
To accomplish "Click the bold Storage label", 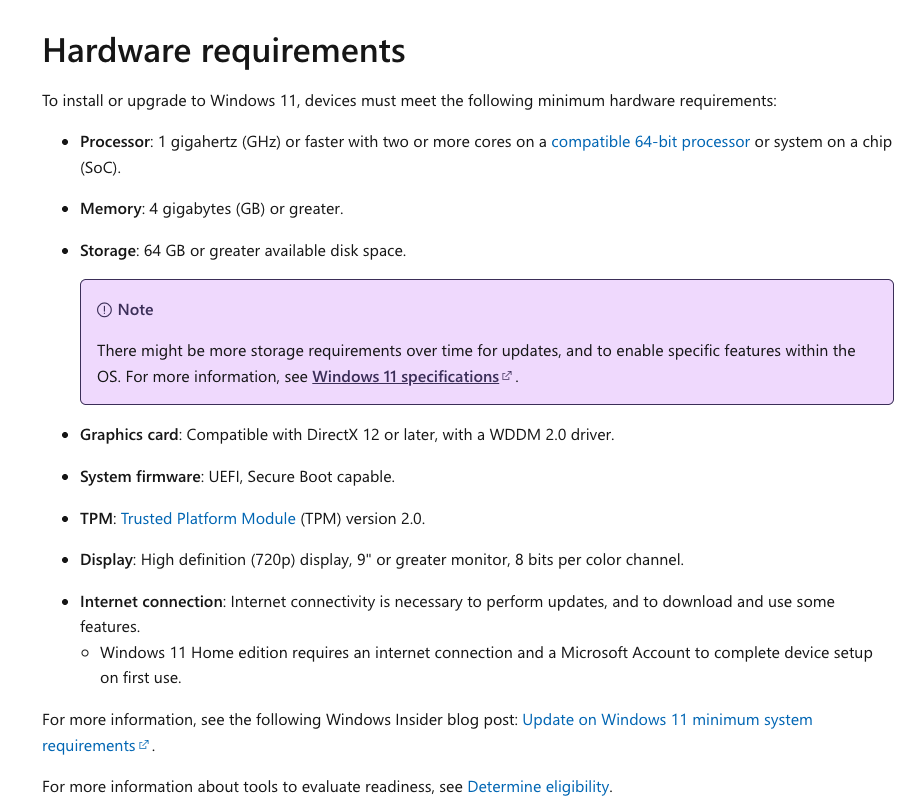I will click(108, 251).
